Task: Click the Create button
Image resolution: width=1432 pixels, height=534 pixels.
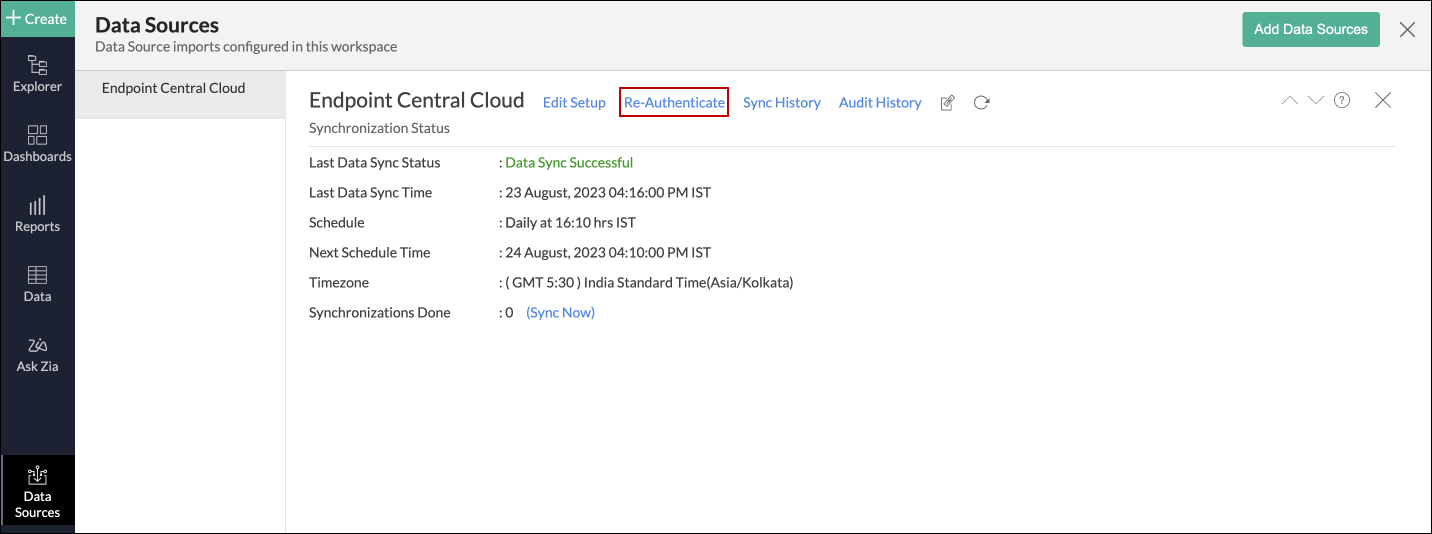Action: 37,18
